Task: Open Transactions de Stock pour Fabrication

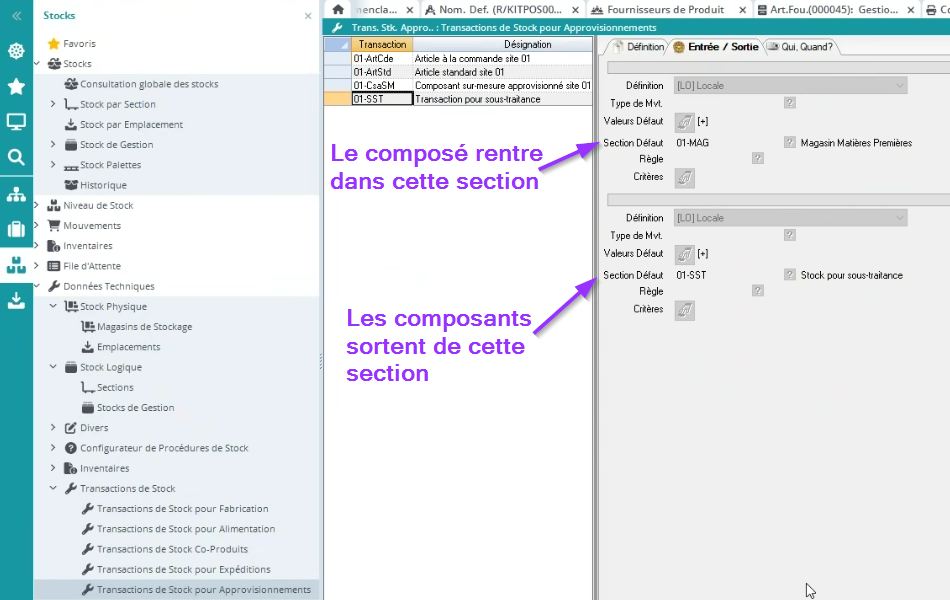Action: [x=182, y=509]
